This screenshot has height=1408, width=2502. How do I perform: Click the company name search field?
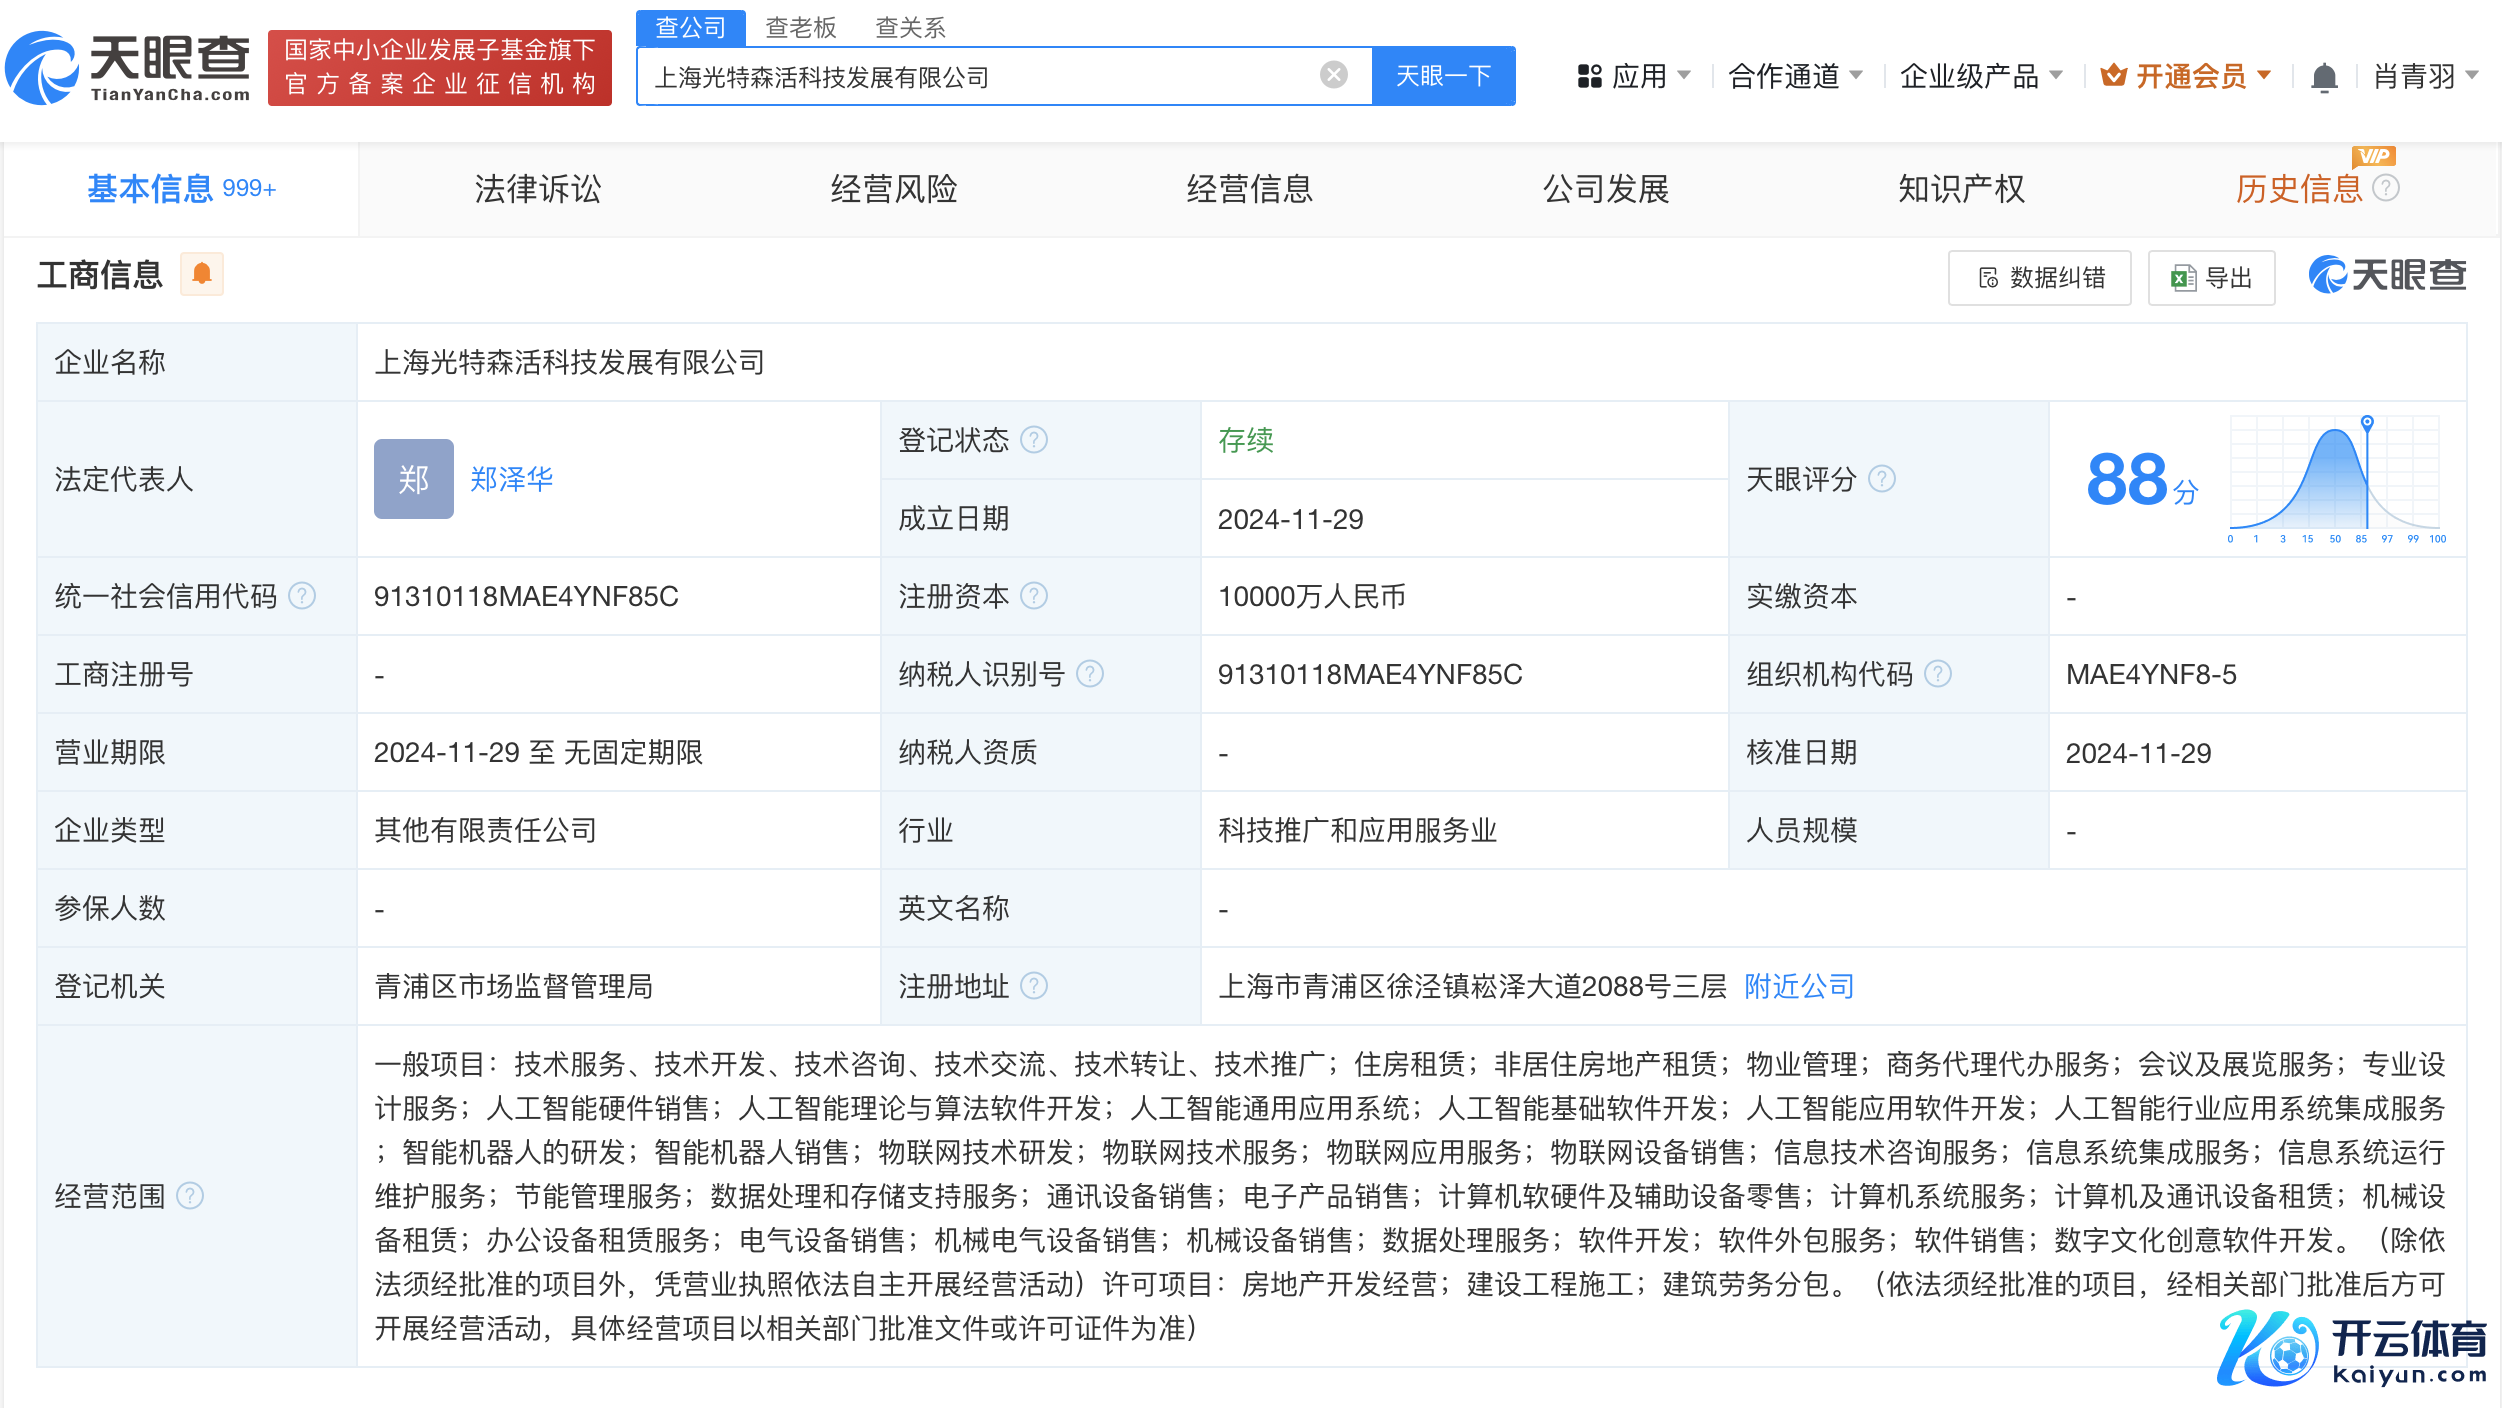tap(980, 77)
